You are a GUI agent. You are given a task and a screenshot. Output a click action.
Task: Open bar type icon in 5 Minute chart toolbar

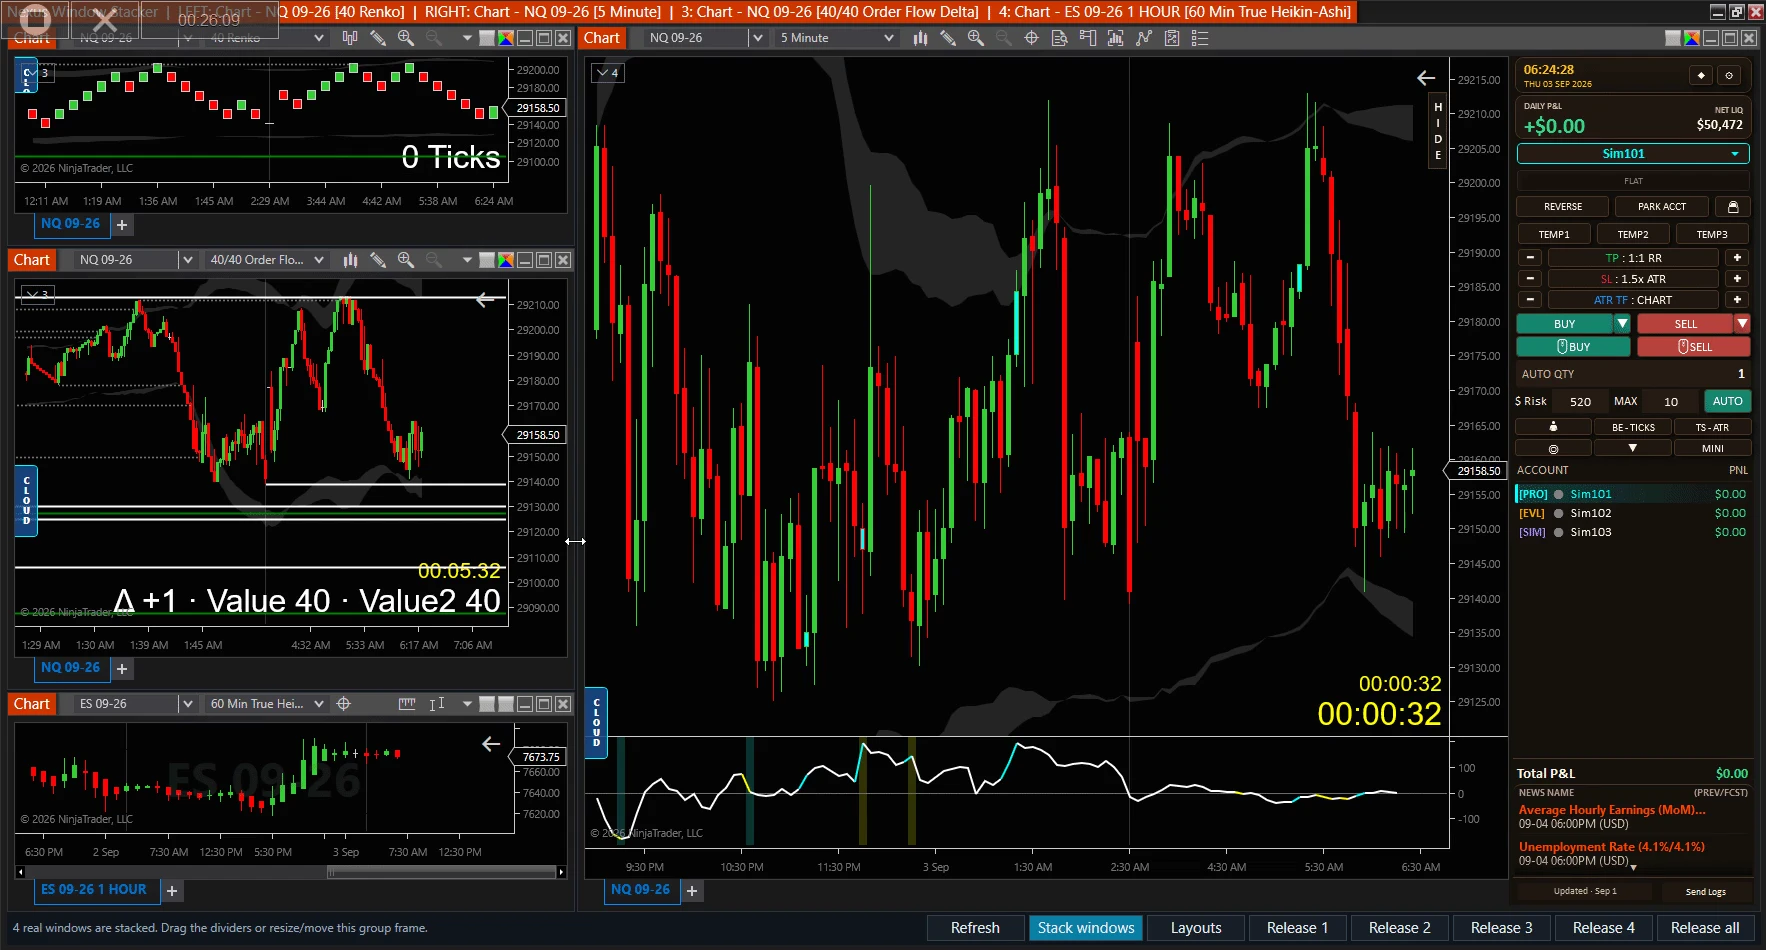(920, 38)
